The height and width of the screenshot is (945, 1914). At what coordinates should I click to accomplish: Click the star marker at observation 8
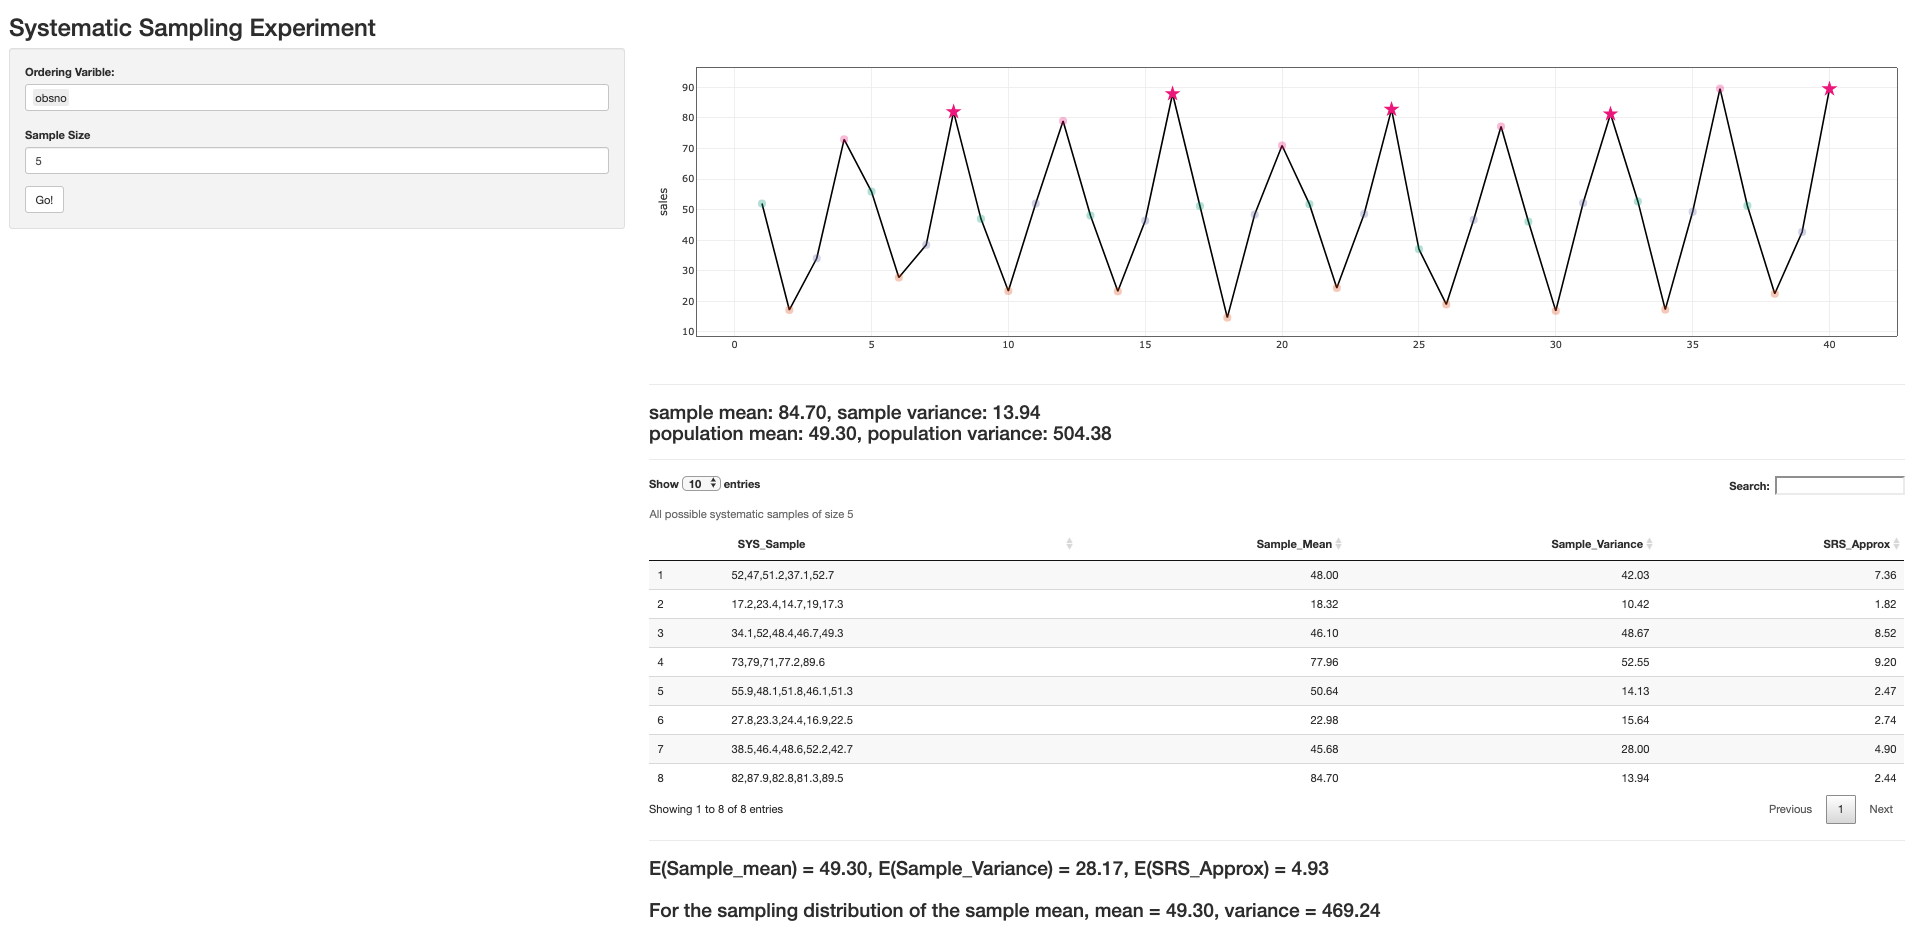(953, 112)
